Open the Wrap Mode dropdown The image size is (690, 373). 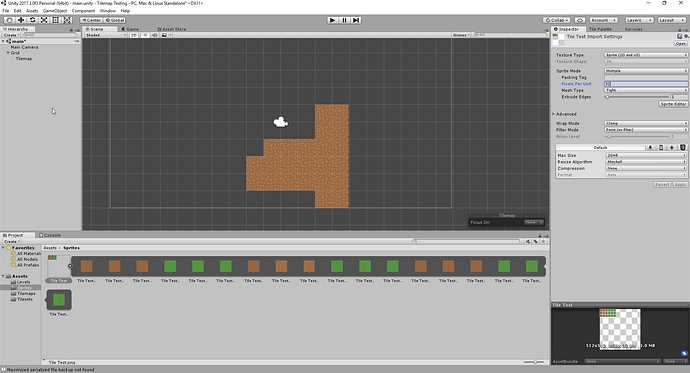click(x=646, y=124)
